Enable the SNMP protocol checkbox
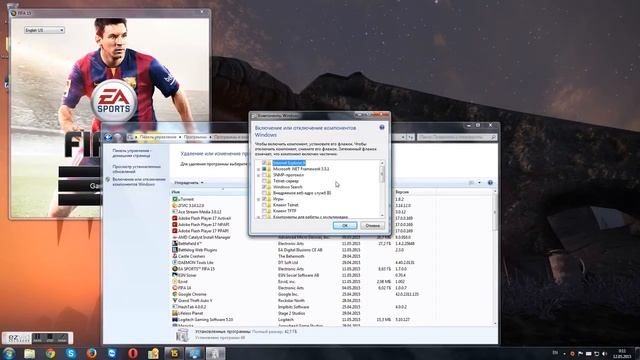Screen dimensions: 640x360 [x=264, y=175]
